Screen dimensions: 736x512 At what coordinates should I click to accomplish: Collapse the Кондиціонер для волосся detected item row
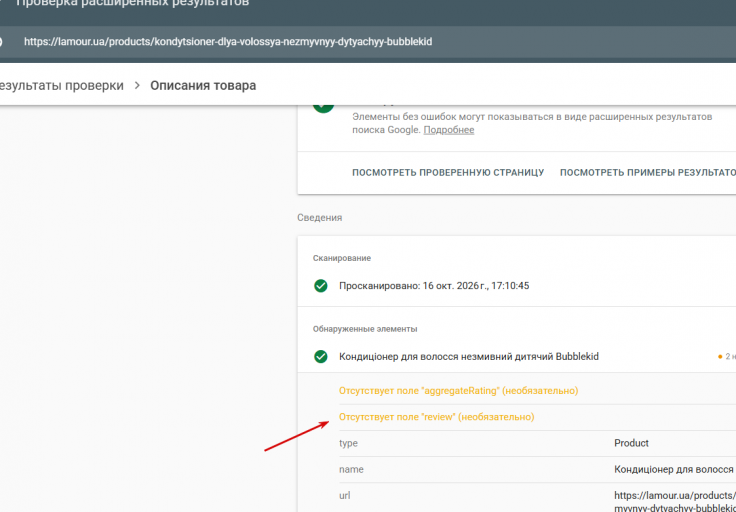tap(516, 357)
